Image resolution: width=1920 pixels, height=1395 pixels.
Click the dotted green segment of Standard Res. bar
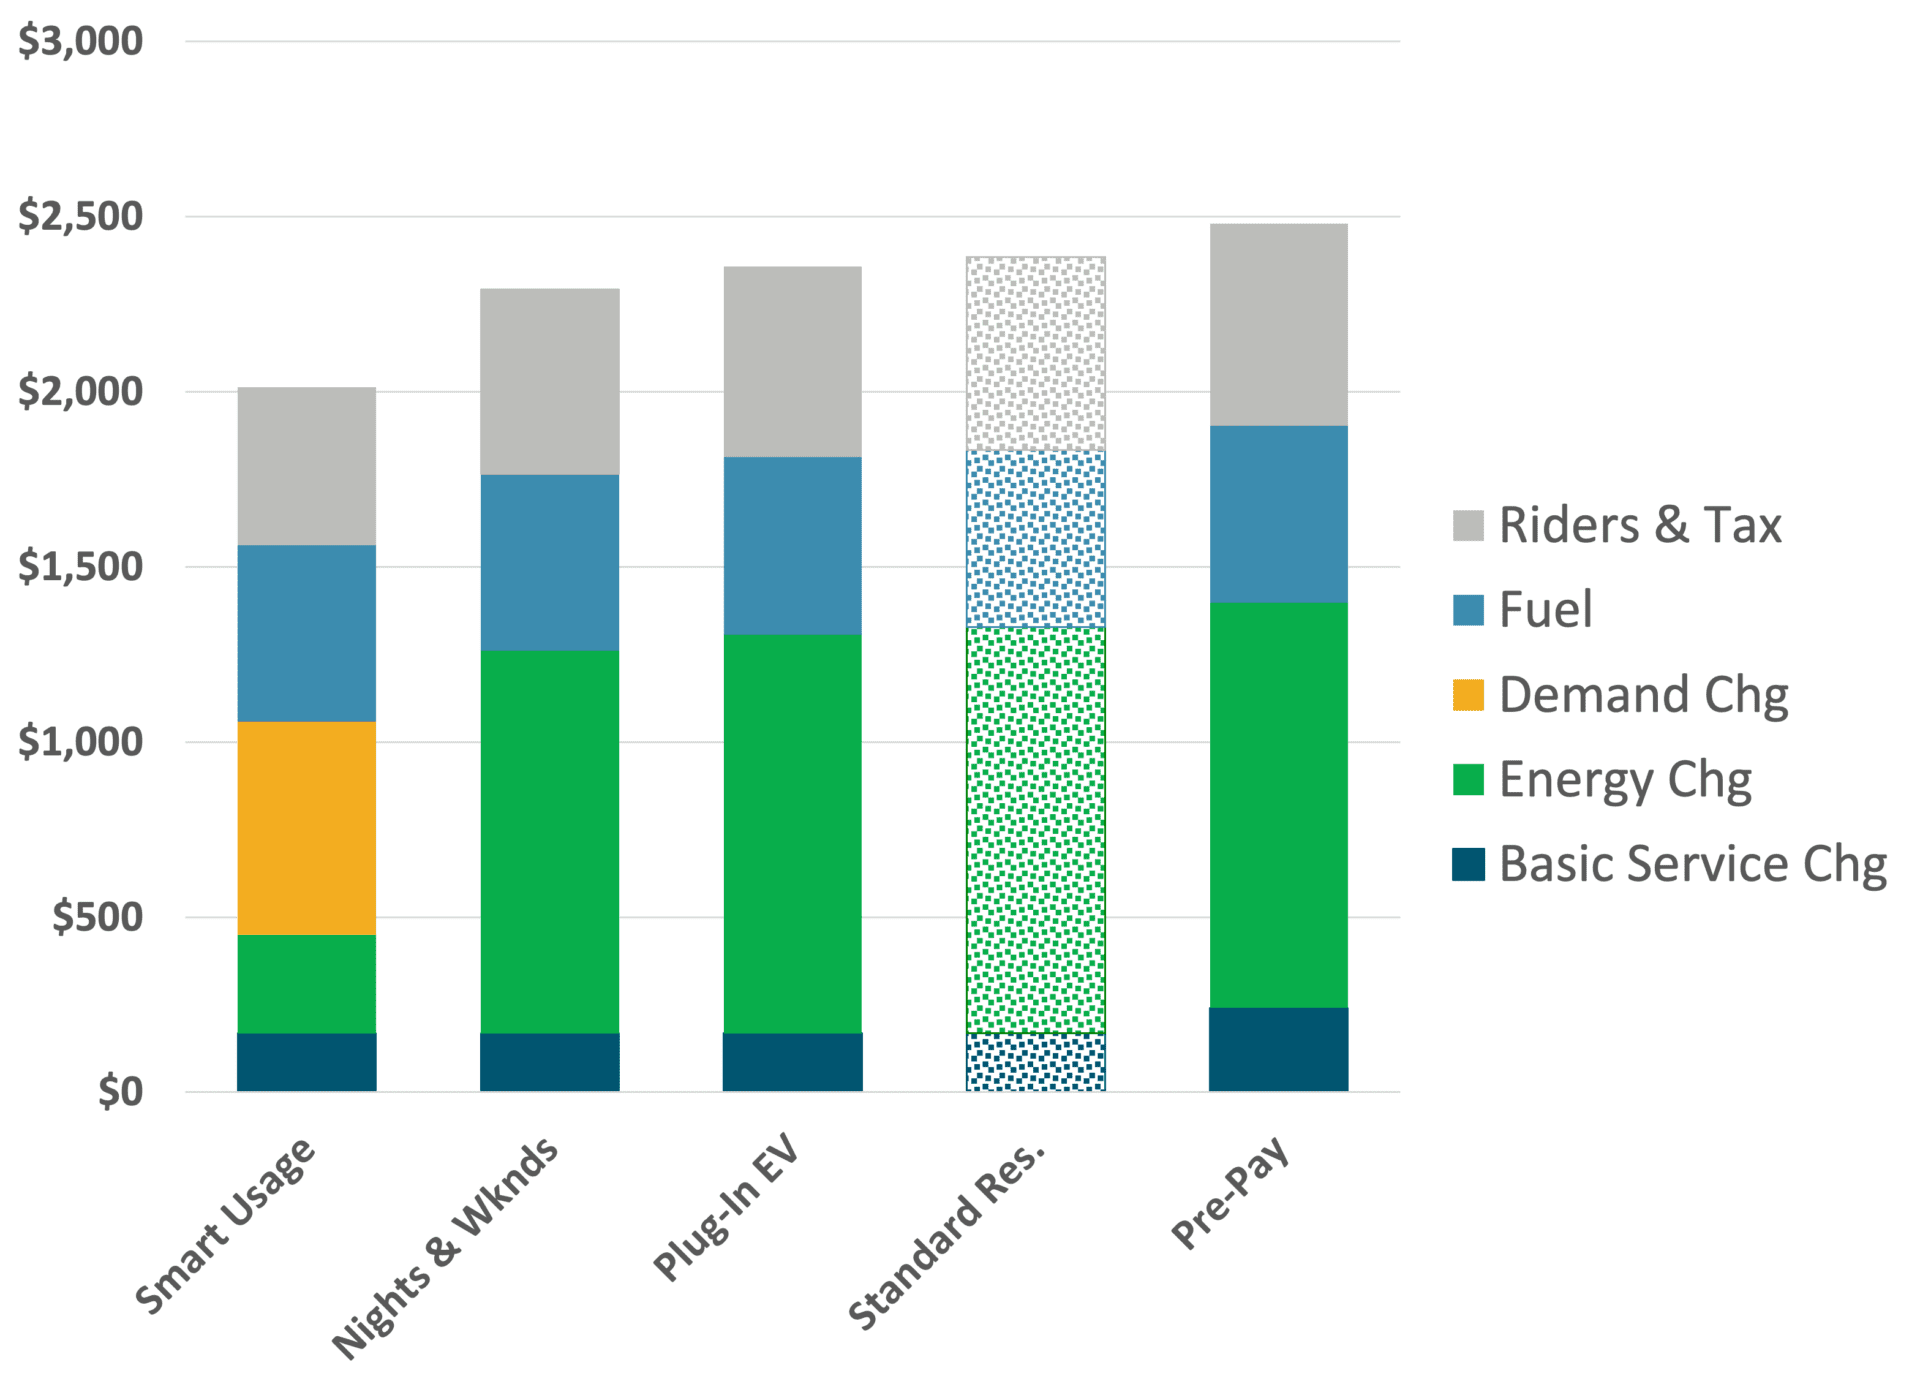coord(1035,829)
